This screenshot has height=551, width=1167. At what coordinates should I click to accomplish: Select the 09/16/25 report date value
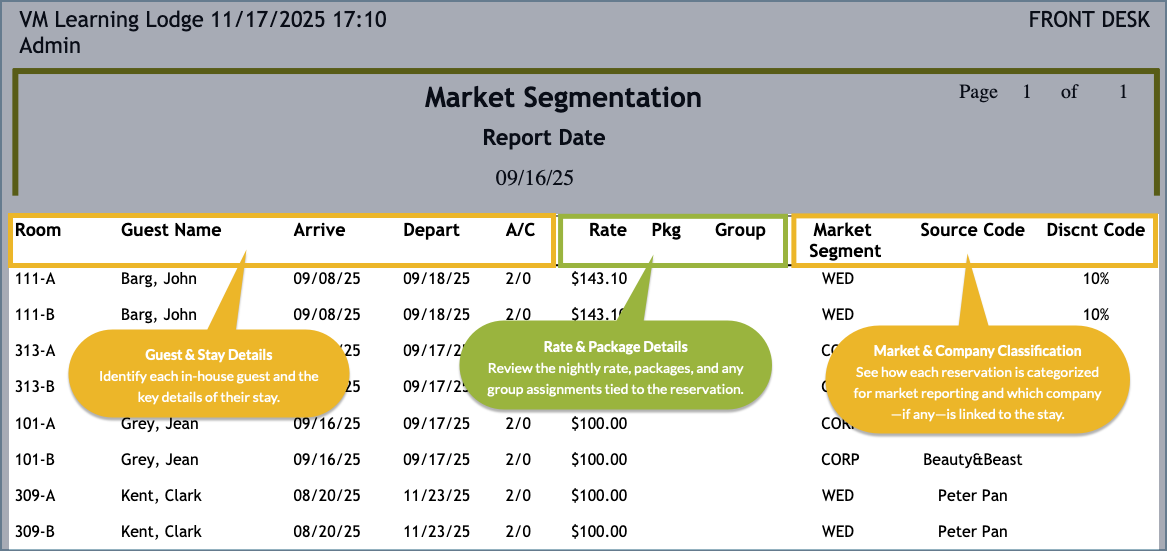coord(534,178)
